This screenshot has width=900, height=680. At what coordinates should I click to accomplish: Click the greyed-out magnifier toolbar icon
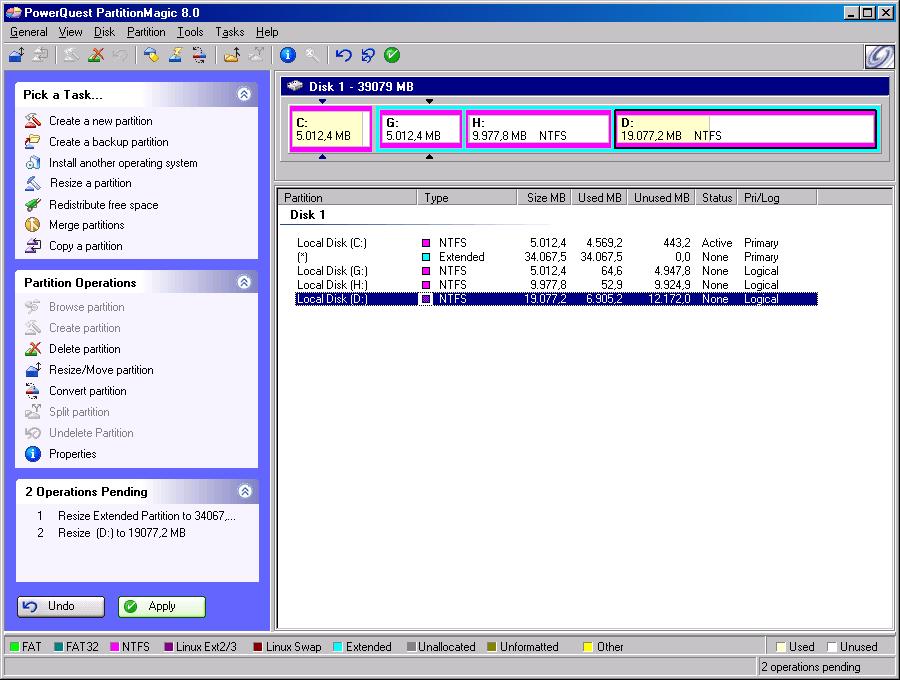312,55
